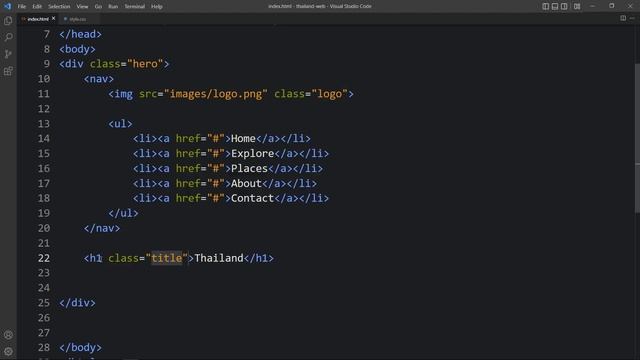Close the VS Code window
Screen dimensions: 640x360
pos(630,6)
